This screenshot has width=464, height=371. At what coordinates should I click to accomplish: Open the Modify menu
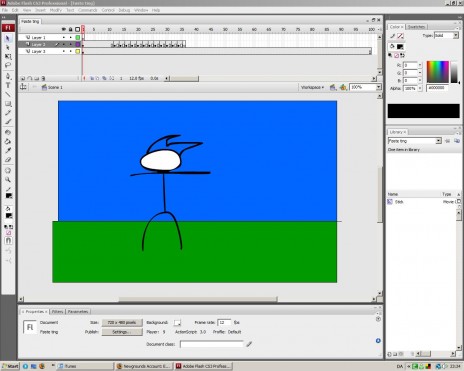pyautogui.click(x=56, y=10)
